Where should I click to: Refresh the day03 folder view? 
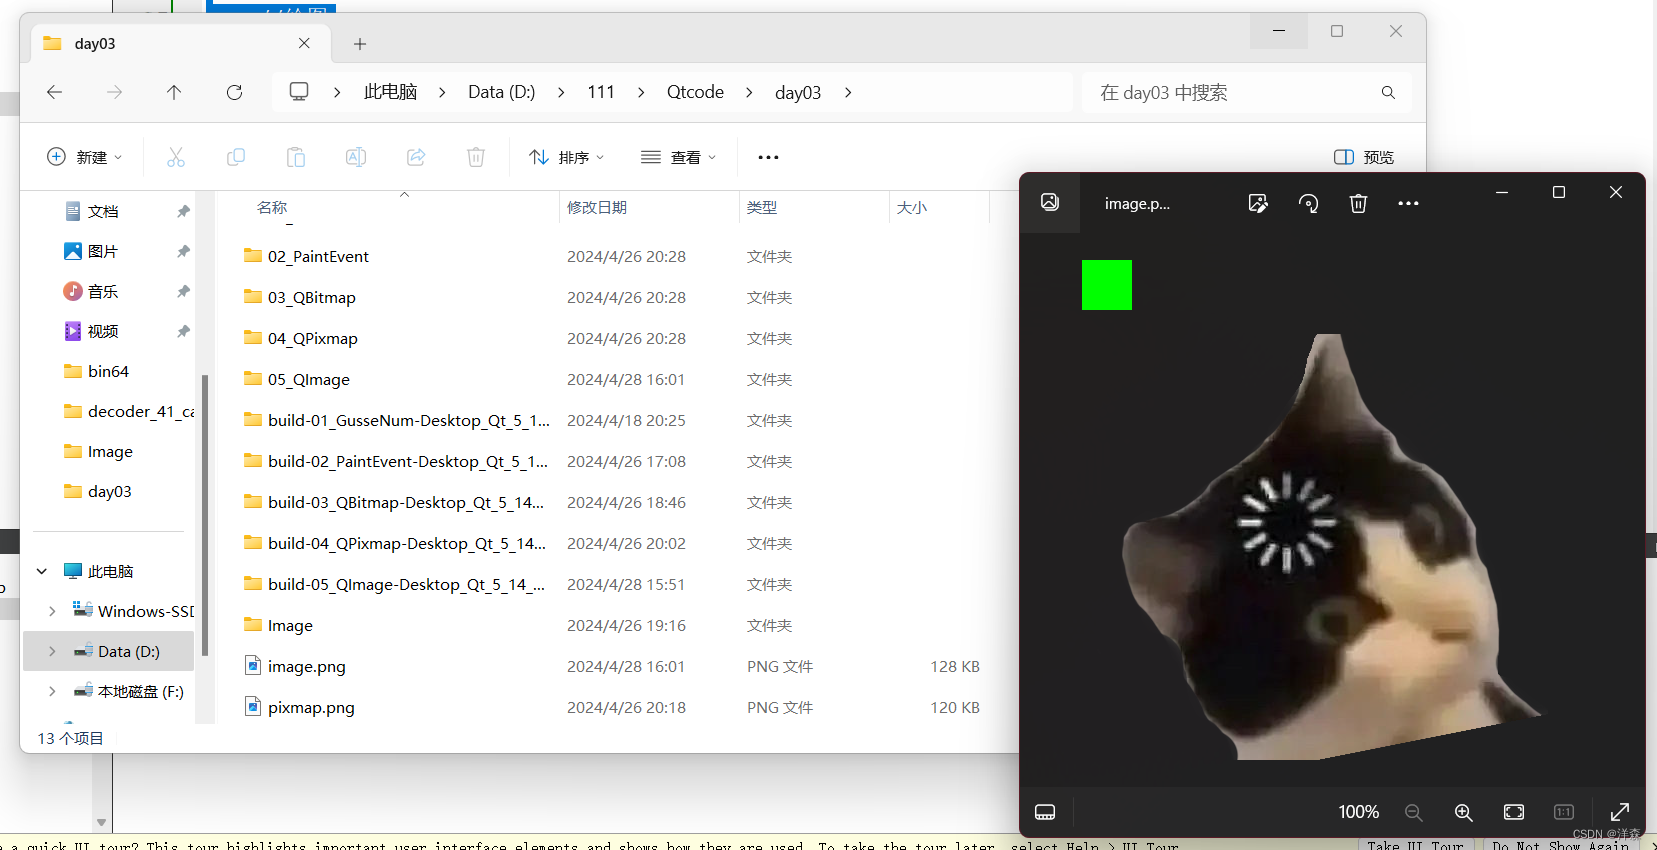pyautogui.click(x=234, y=92)
